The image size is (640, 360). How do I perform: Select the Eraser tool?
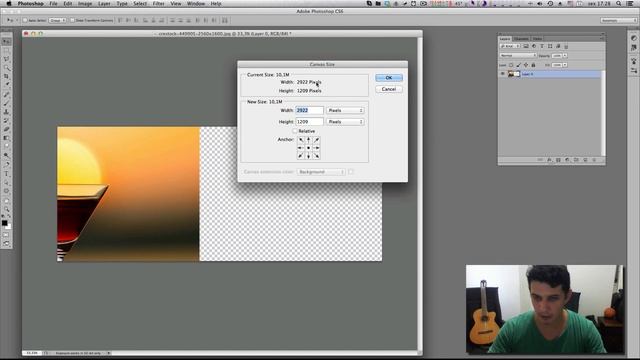(6, 129)
